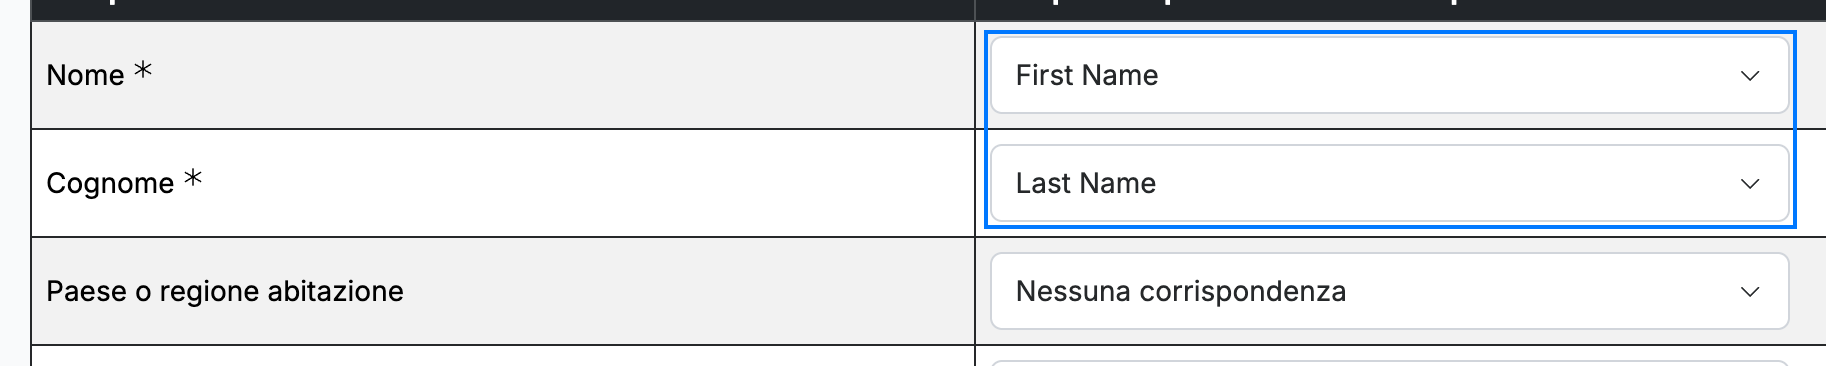Click the required asterisk next to Nome
This screenshot has height=366, width=1826.
pos(143,70)
